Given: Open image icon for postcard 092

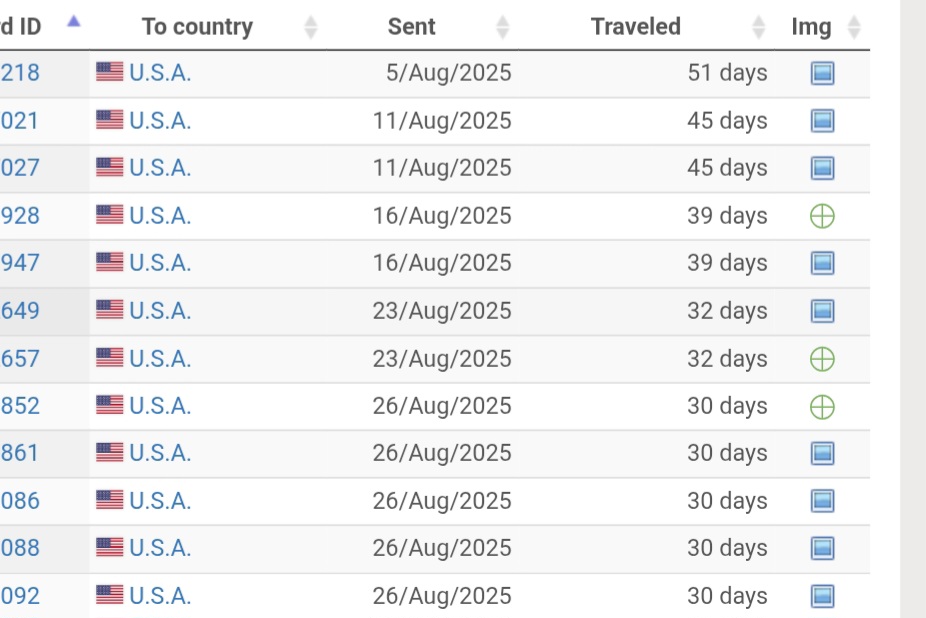Looking at the screenshot, I should 822,596.
